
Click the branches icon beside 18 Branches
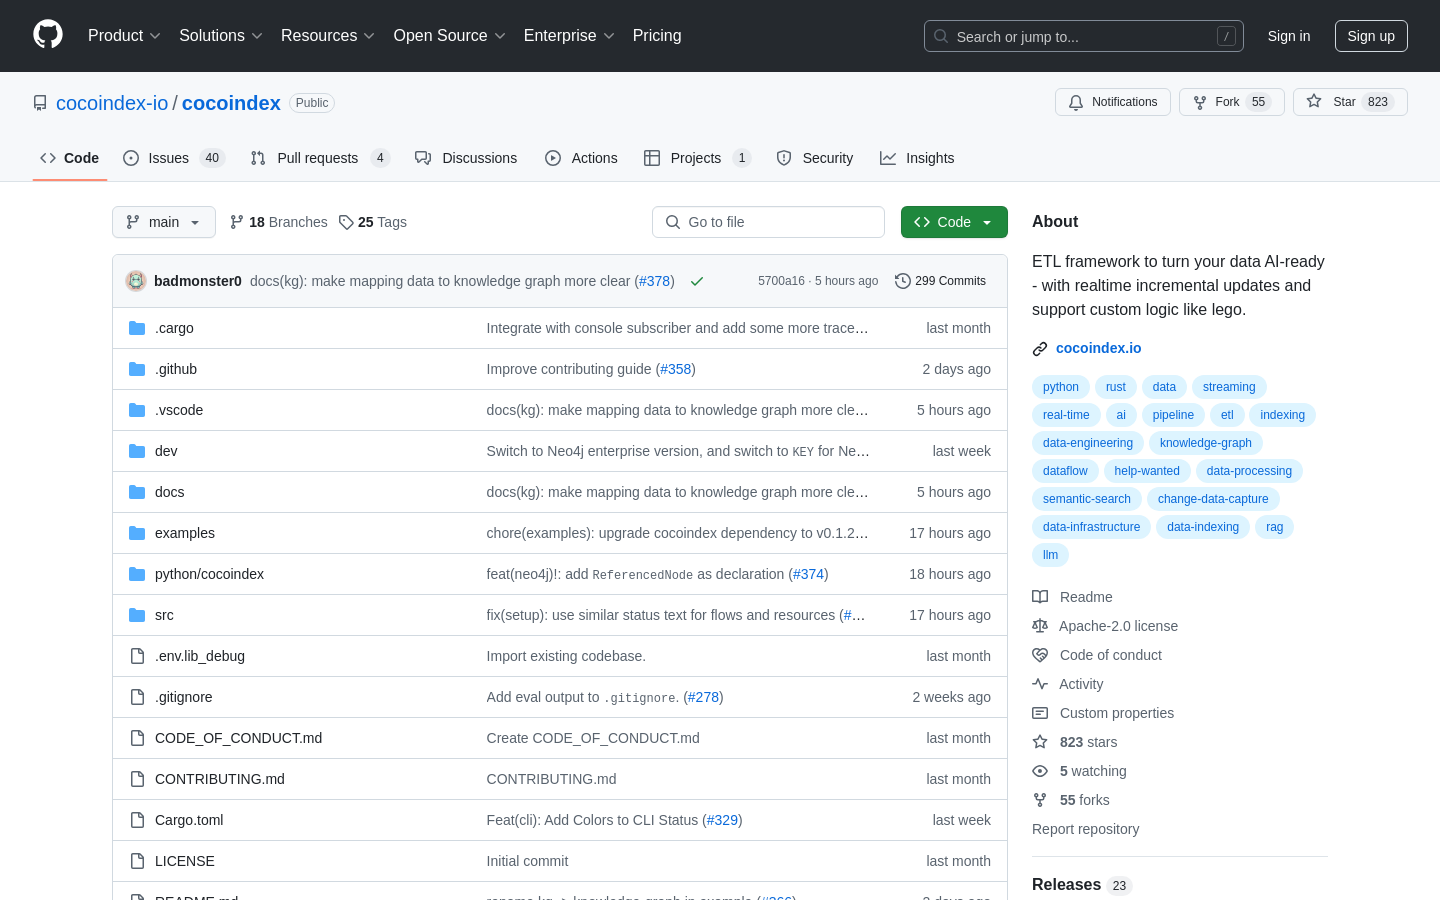coord(237,222)
